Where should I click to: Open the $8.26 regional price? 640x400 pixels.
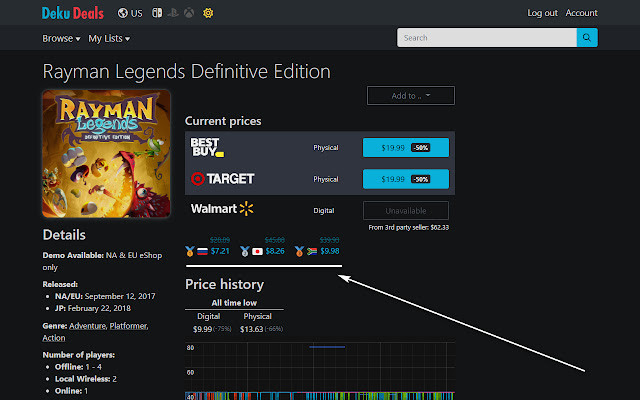point(275,251)
